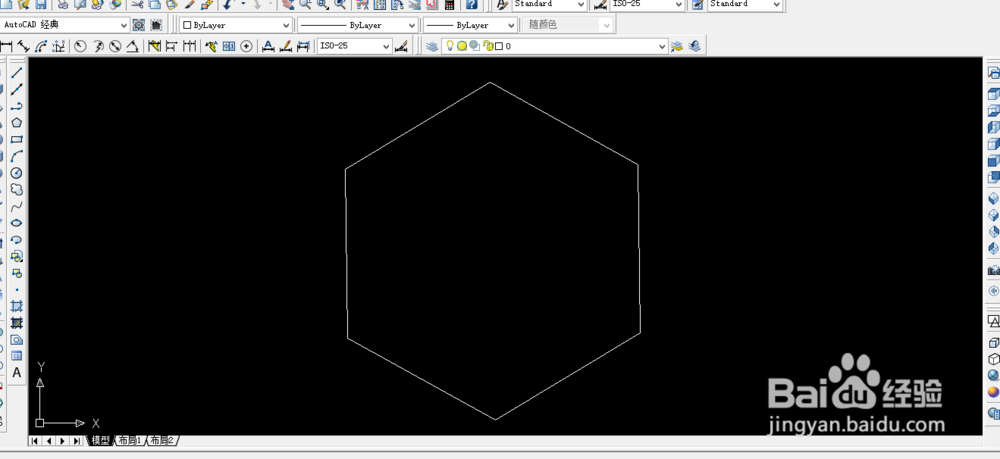Toggle layer 0 on/off lightbulb
The image size is (1000, 459).
(x=449, y=46)
